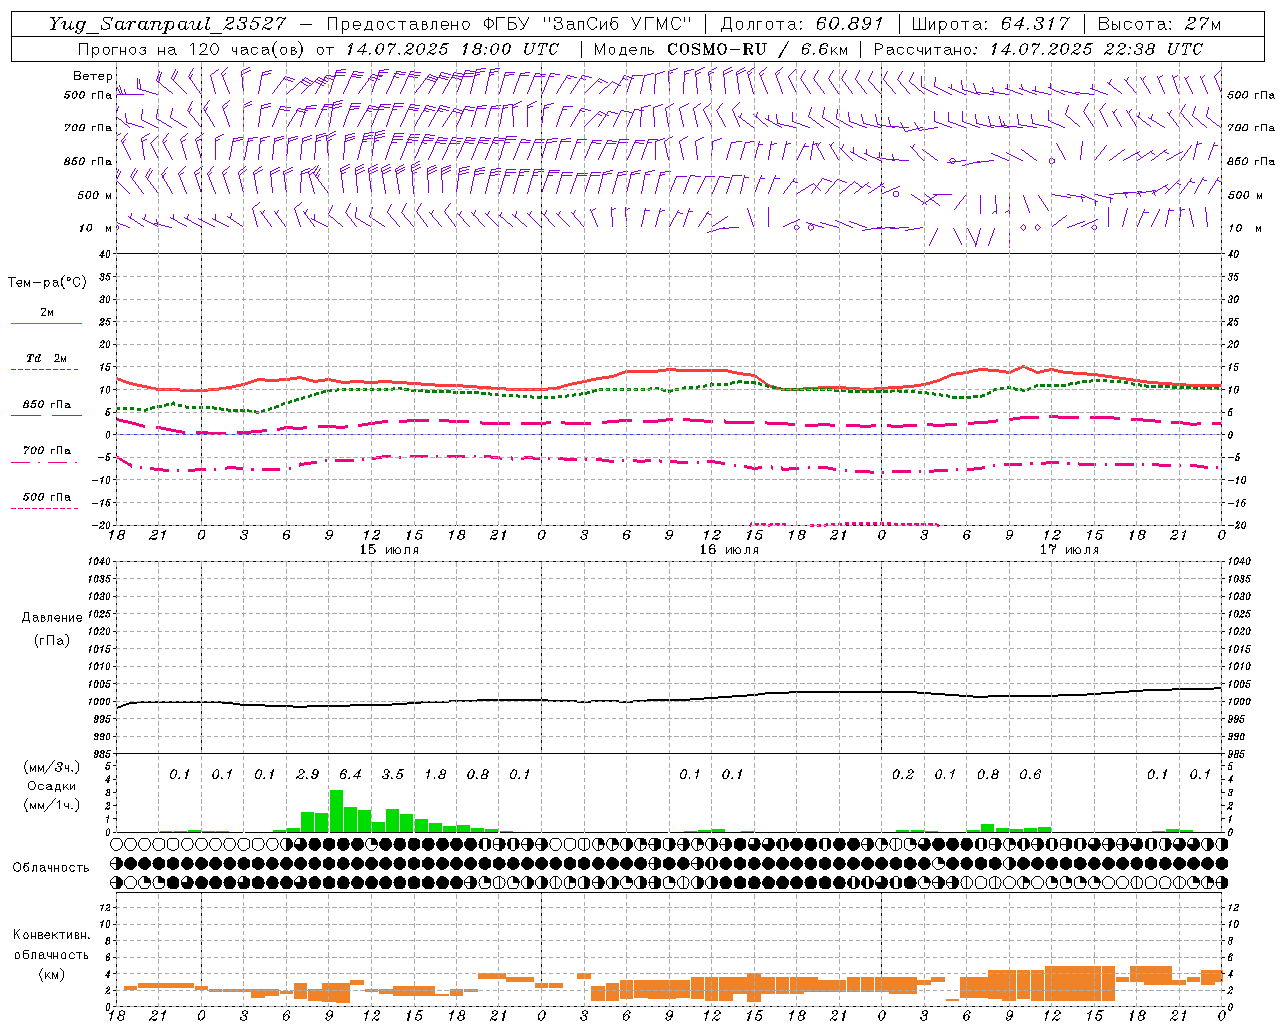
Task: Click the 0.2 precipitation value
Action: click(903, 774)
